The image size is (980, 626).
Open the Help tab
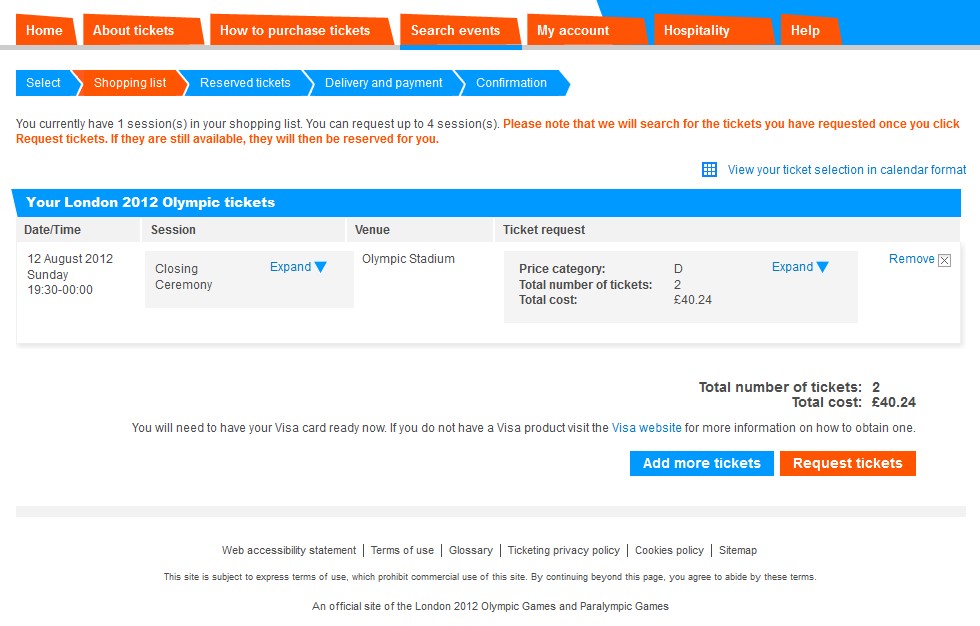(x=805, y=30)
